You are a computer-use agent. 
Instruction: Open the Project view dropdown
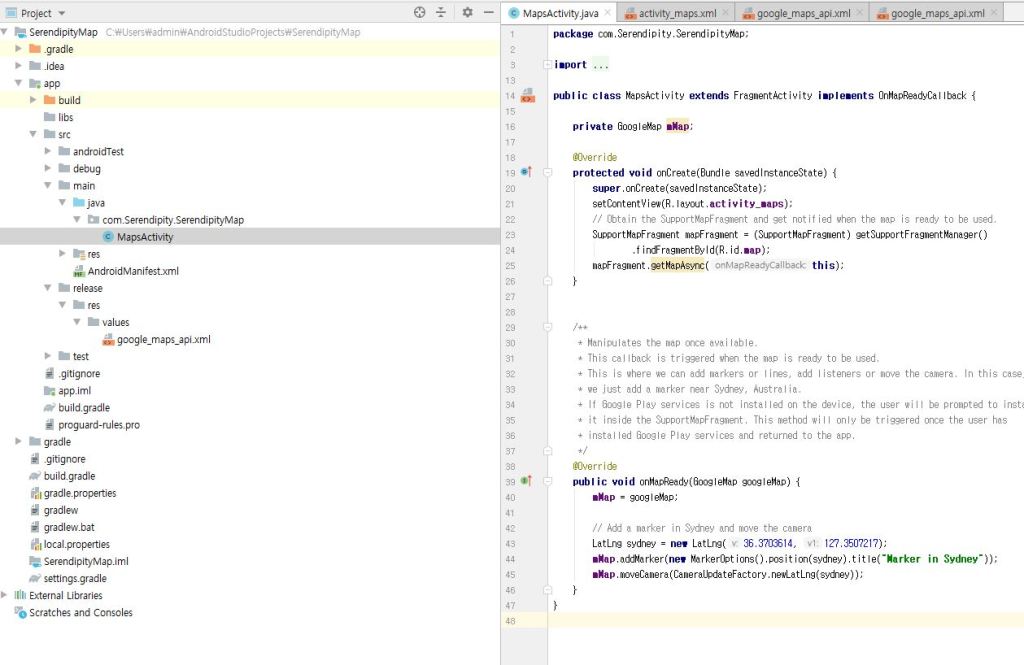(x=62, y=13)
